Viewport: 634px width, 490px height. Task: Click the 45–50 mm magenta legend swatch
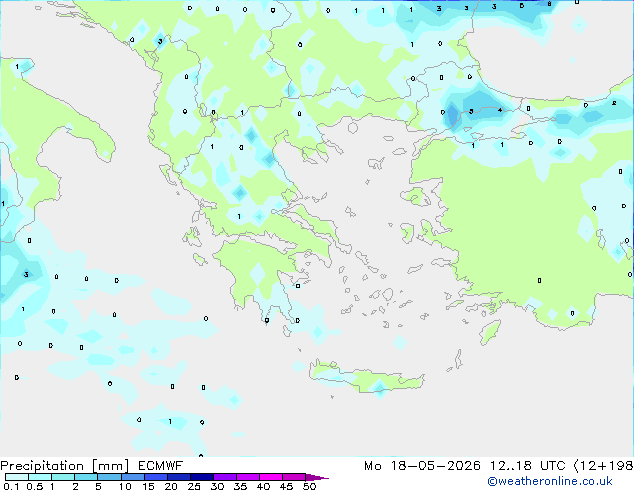(294, 477)
